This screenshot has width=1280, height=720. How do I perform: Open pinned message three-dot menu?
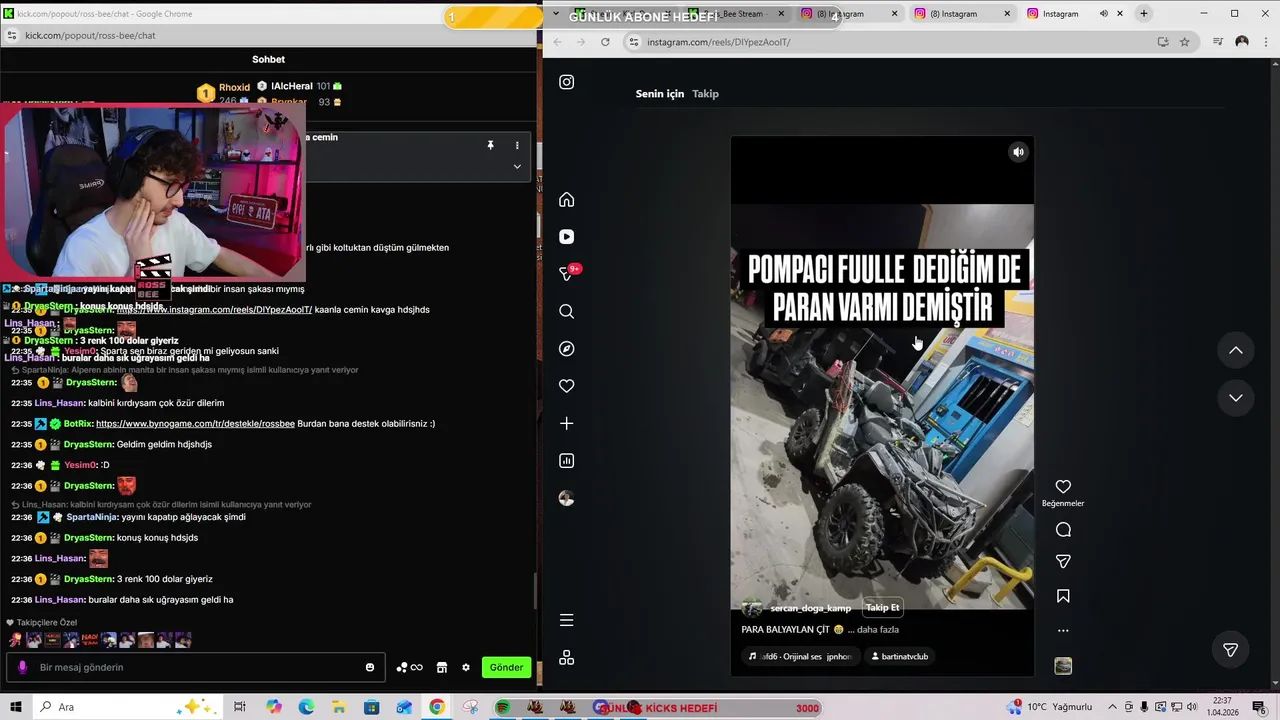tap(517, 145)
